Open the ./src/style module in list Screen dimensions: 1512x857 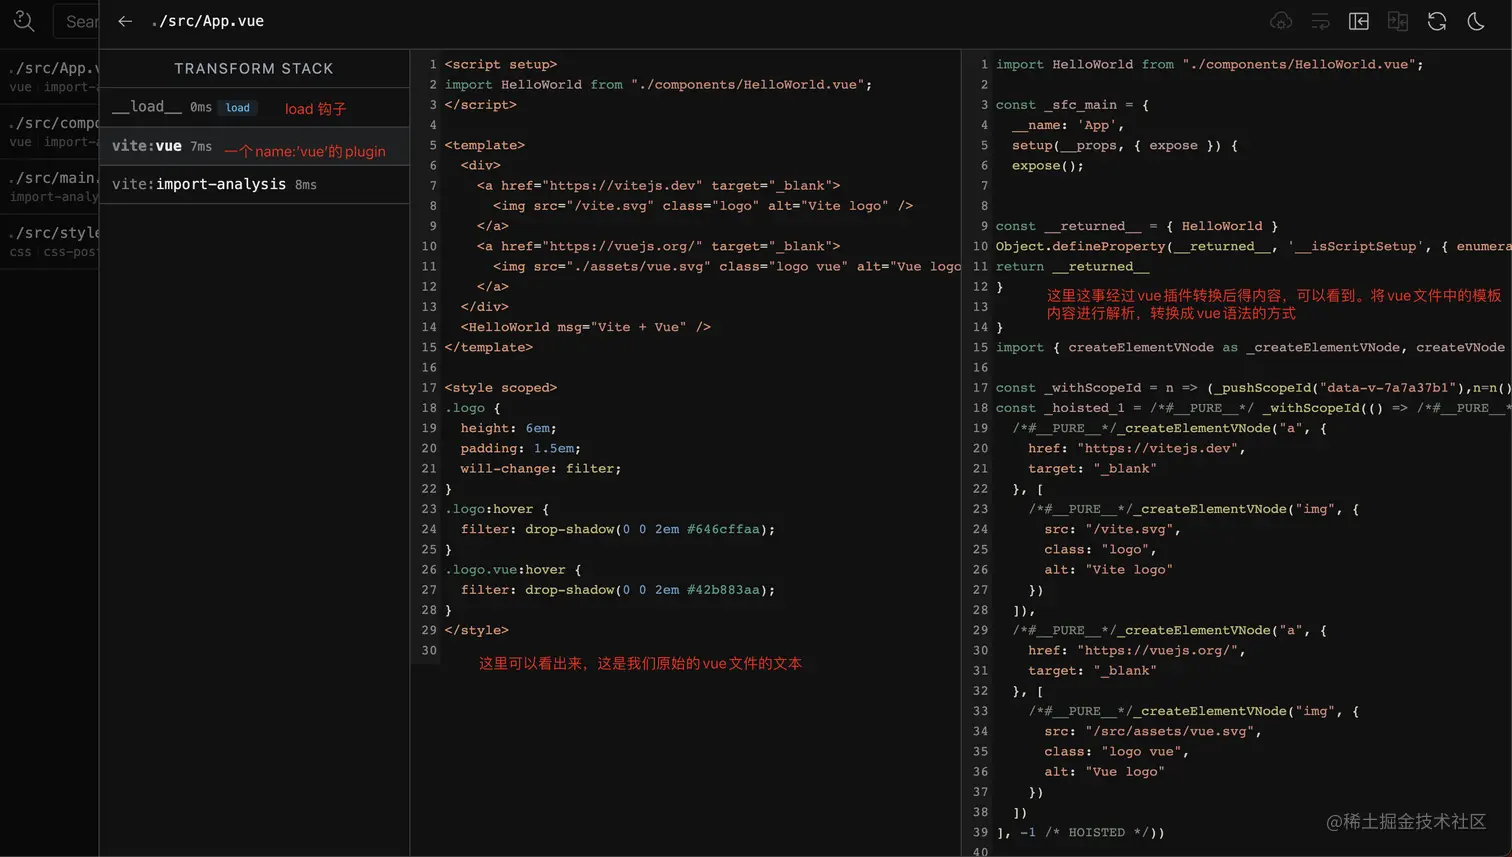click(x=49, y=241)
